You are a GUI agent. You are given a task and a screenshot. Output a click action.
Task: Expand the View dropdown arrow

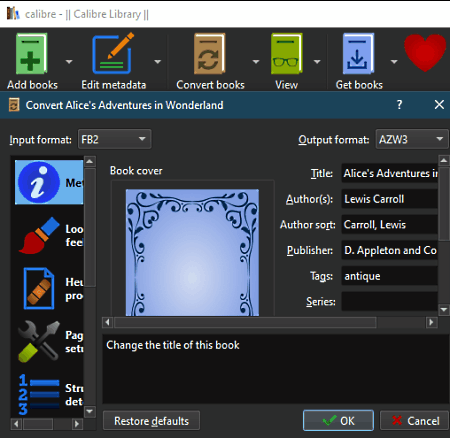(x=317, y=62)
